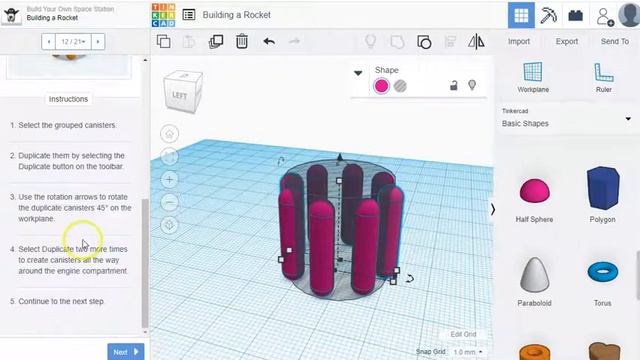The image size is (640, 360).
Task: Click the lesson avatar icon at top left
Action: [x=11, y=16]
